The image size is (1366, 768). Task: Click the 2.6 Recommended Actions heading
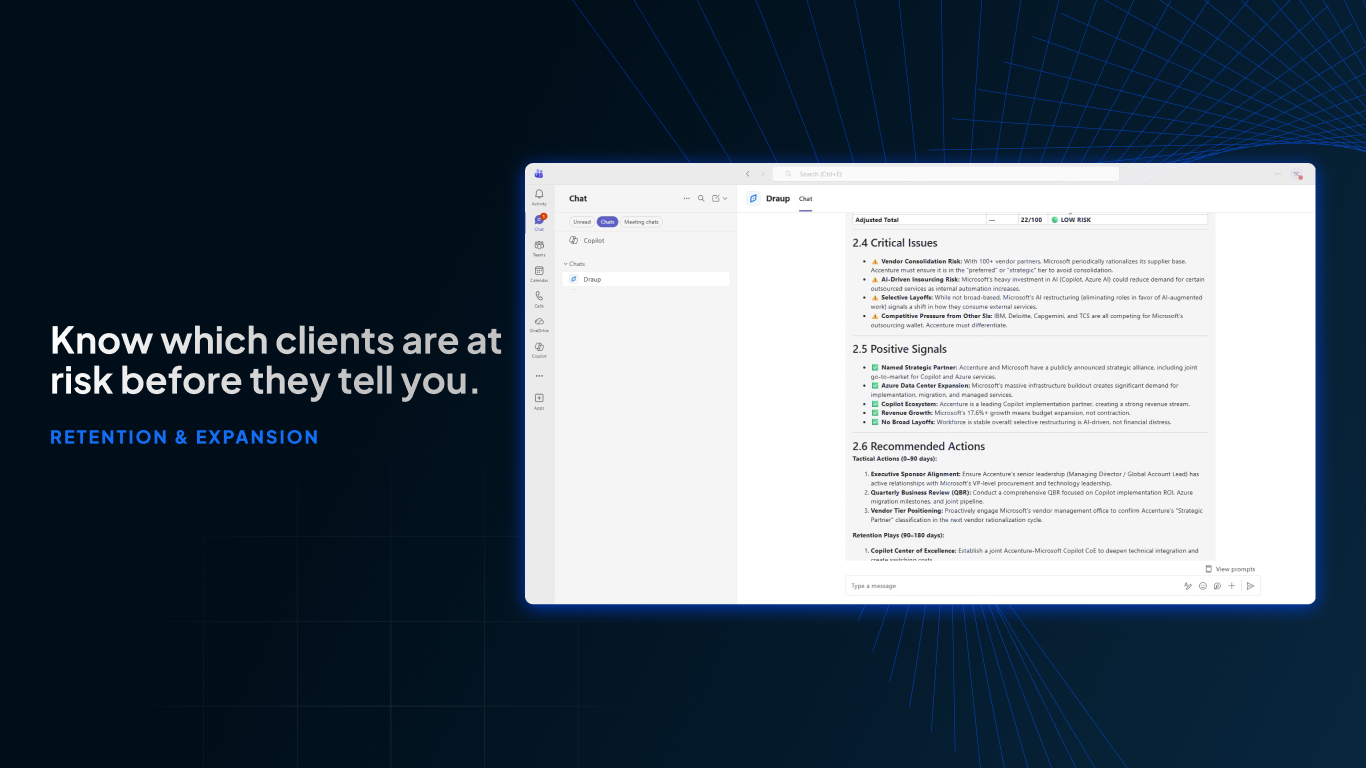(918, 446)
